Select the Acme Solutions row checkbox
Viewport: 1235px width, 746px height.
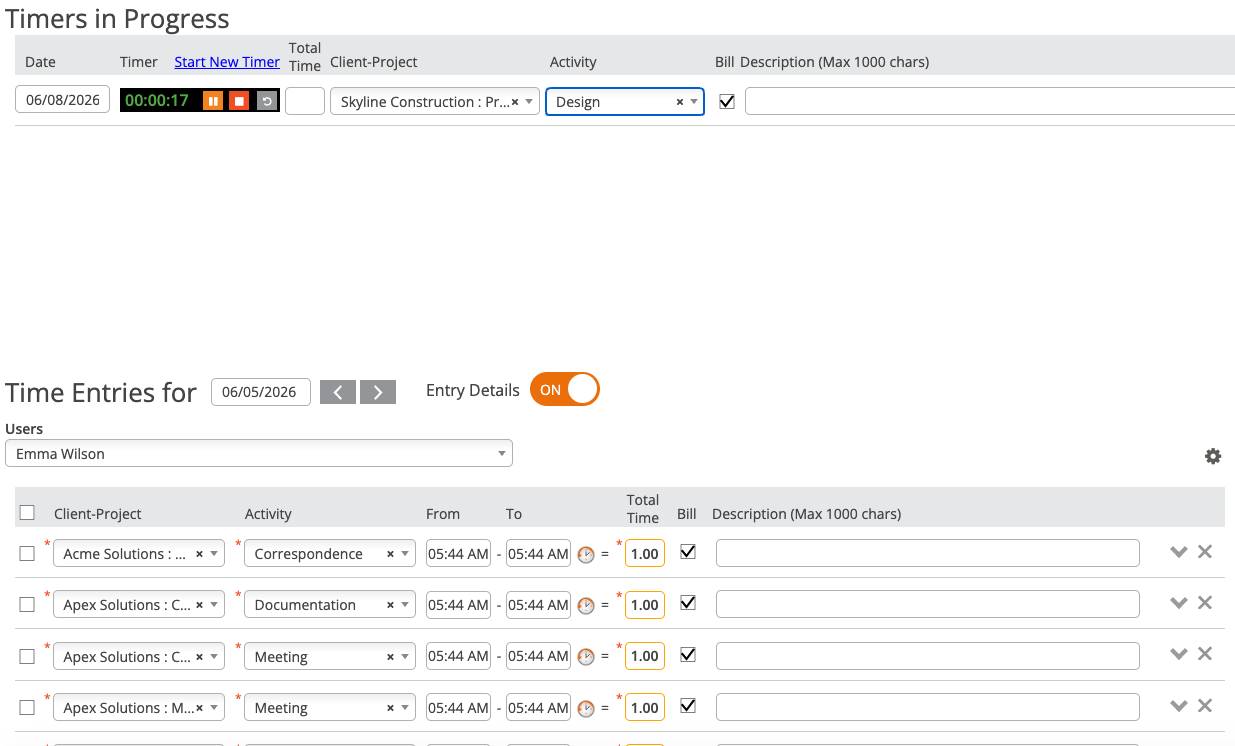coord(27,554)
